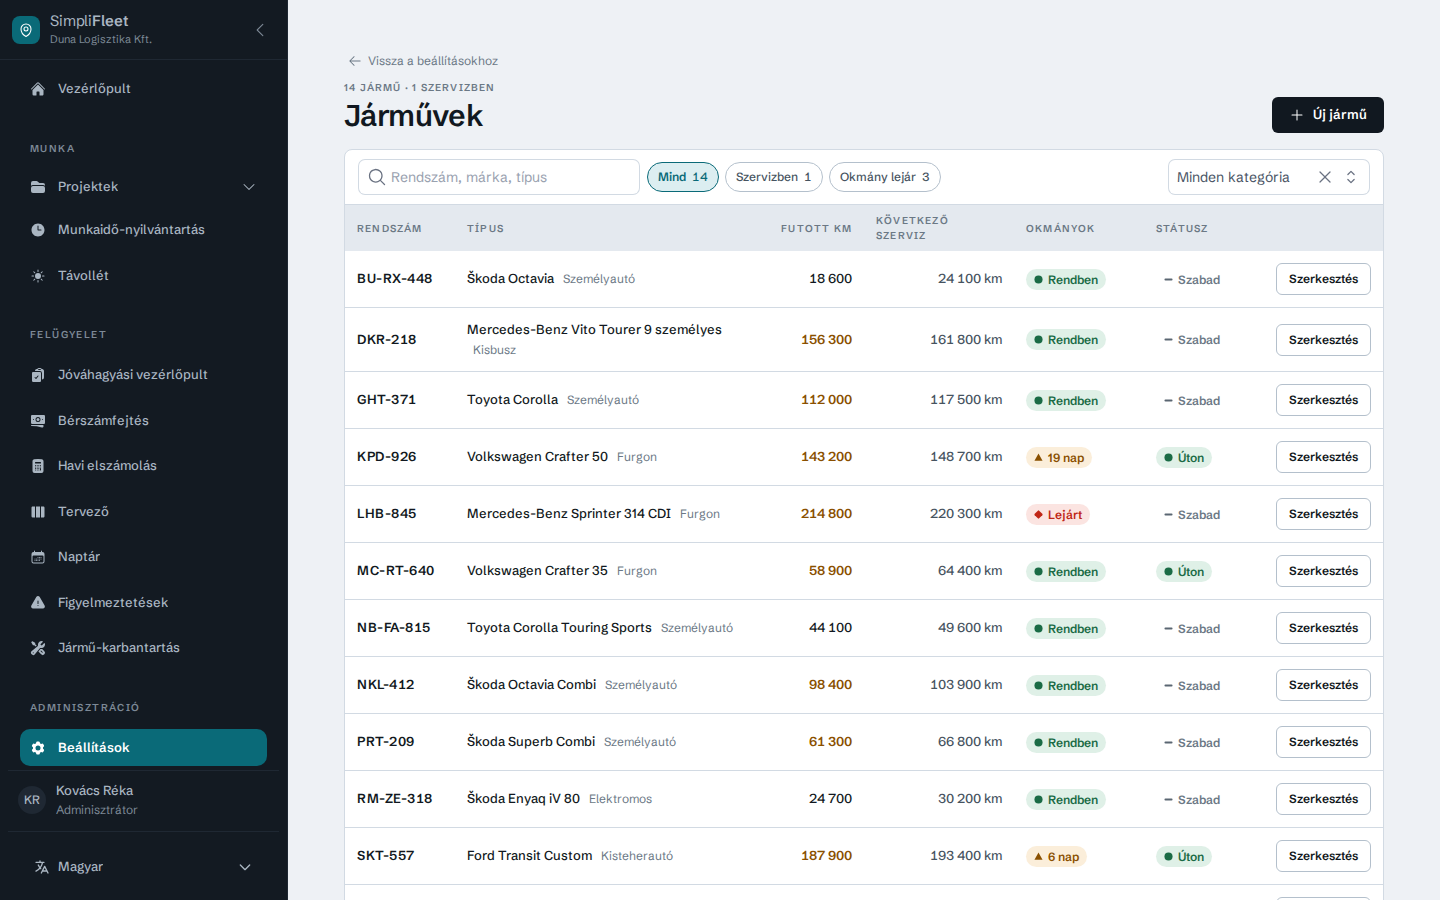Filter by Szervizben 1
The width and height of the screenshot is (1440, 900).
(774, 177)
